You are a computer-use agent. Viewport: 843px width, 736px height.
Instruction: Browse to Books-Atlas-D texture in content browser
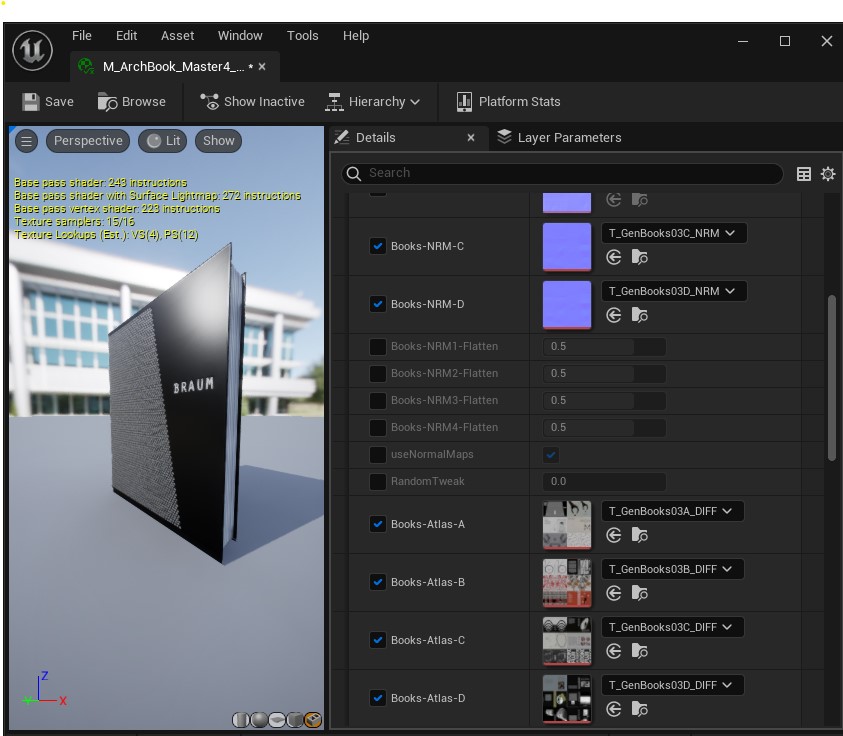click(x=639, y=710)
